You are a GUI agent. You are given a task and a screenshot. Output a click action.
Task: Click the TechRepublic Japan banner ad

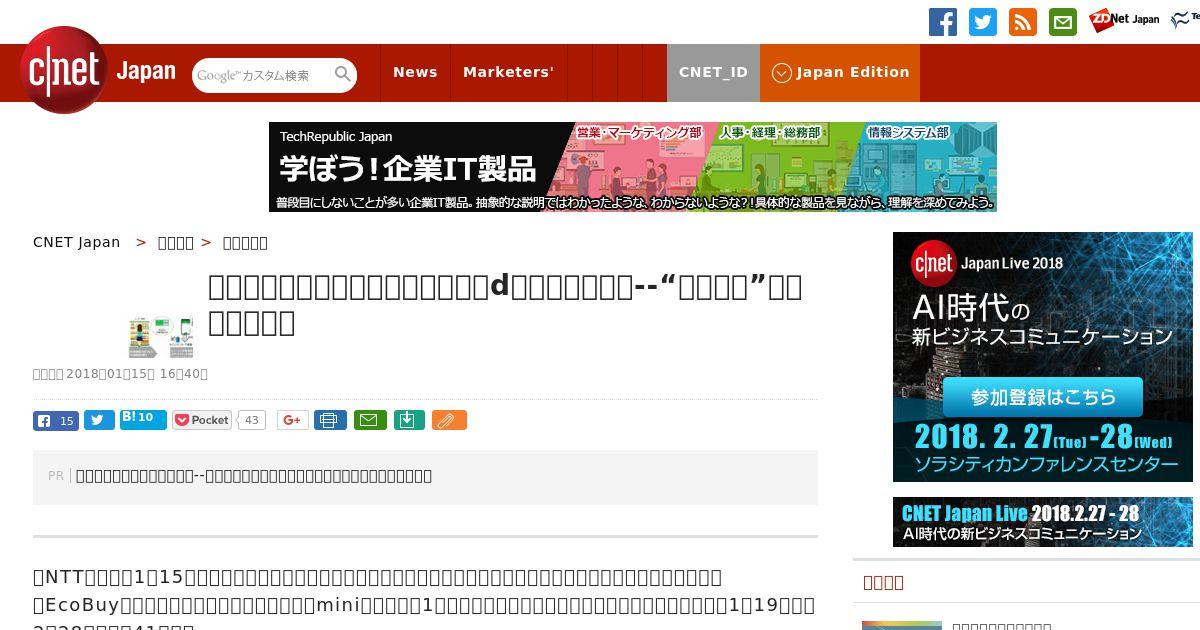(x=633, y=167)
